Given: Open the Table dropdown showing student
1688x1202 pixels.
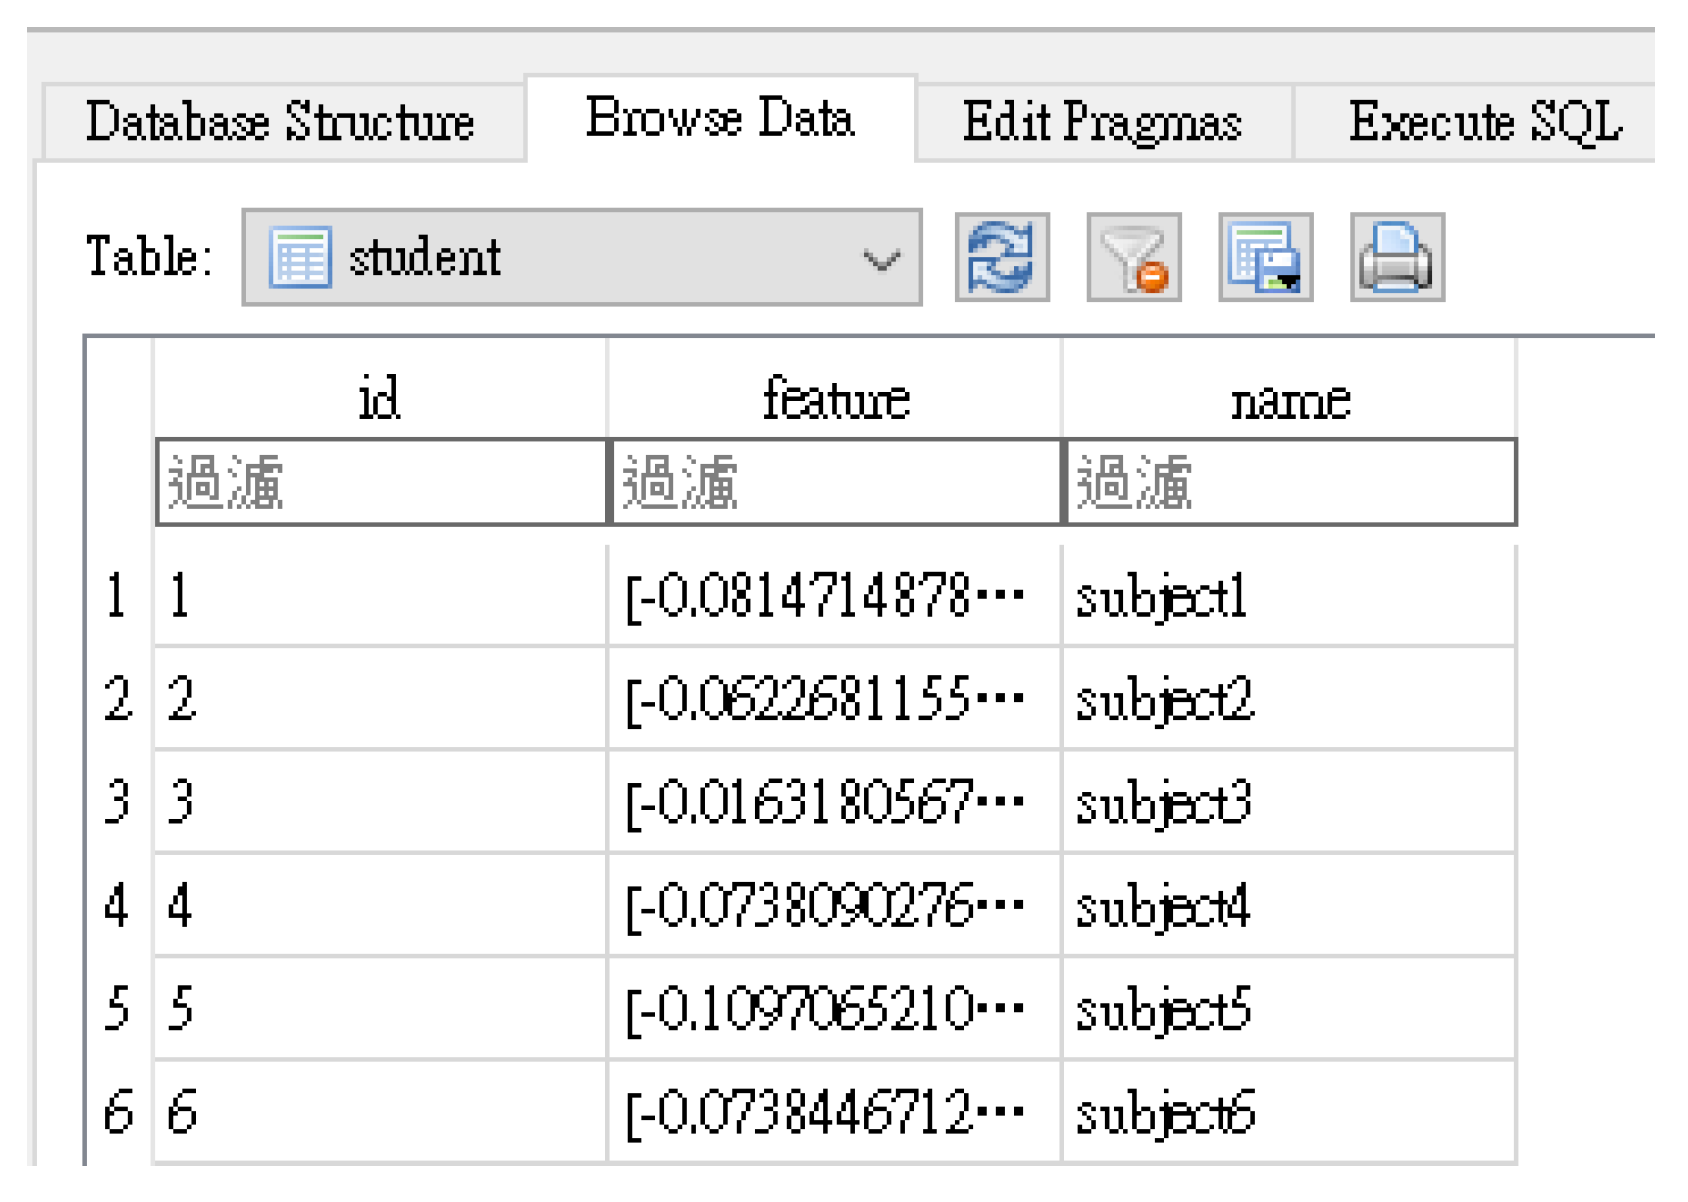Looking at the screenshot, I should pyautogui.click(x=582, y=257).
